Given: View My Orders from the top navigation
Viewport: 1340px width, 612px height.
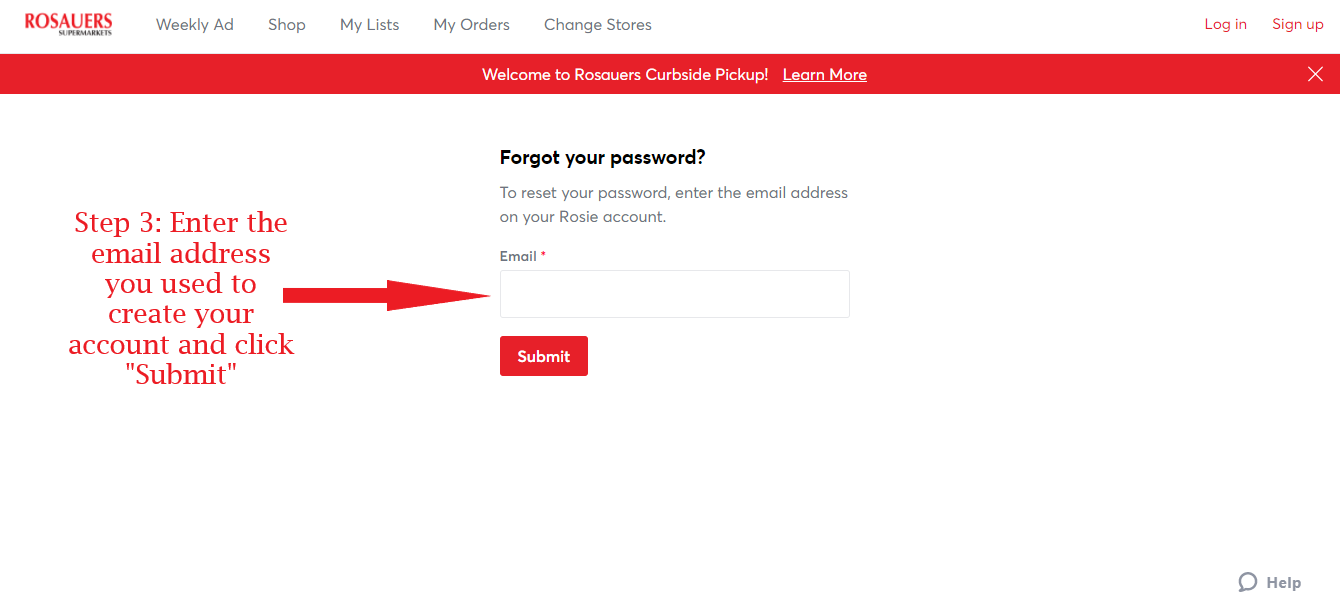Looking at the screenshot, I should (471, 25).
